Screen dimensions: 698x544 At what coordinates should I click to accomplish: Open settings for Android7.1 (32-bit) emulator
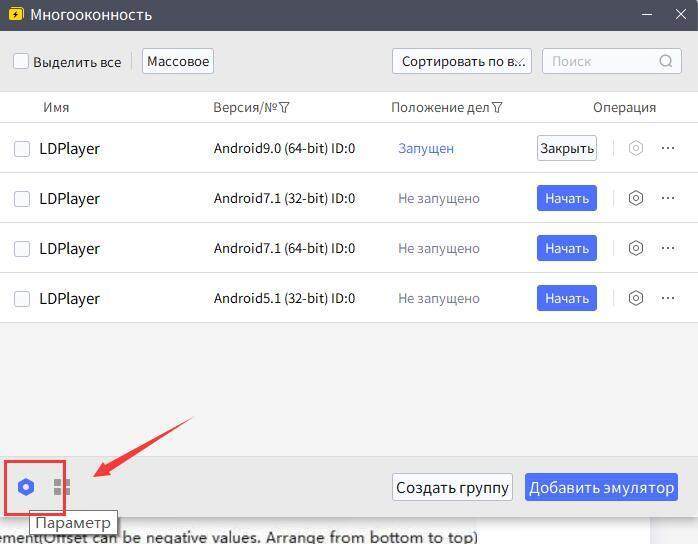tap(636, 198)
